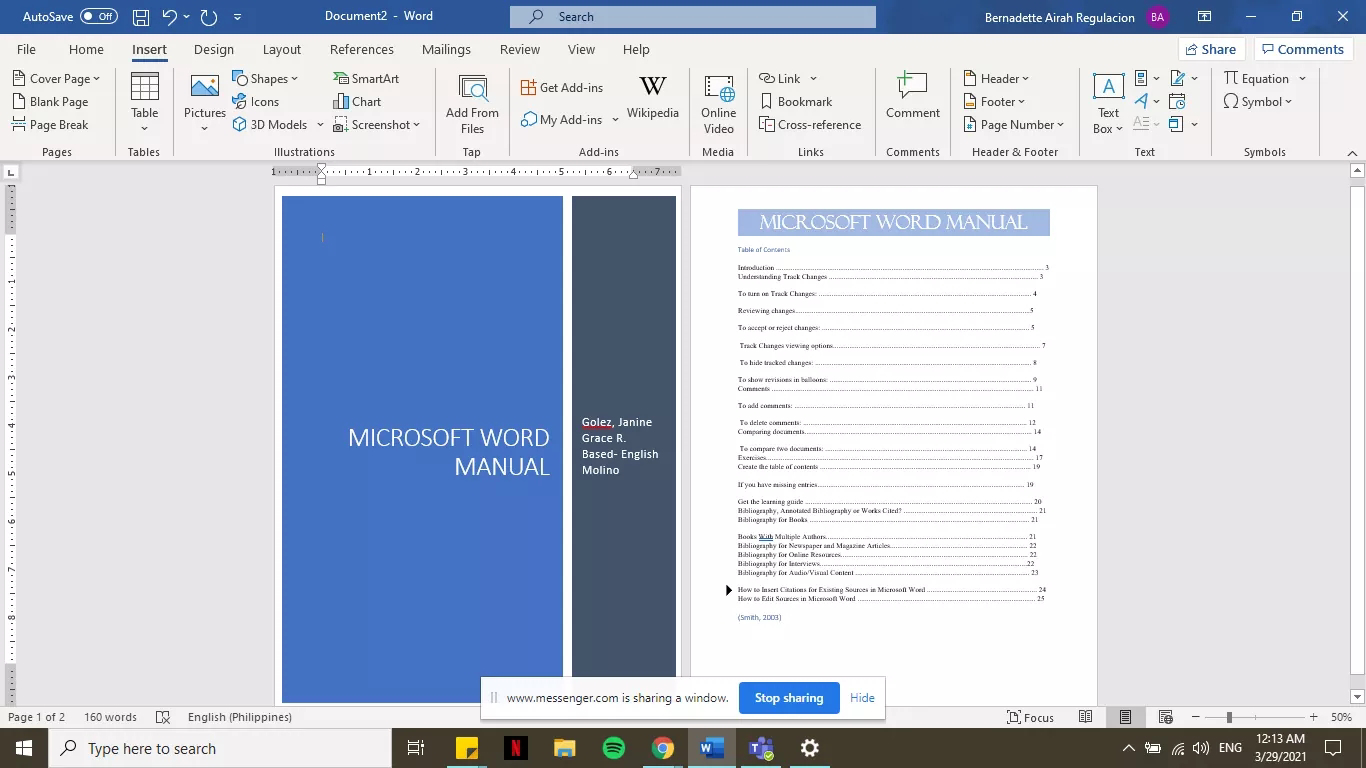1366x768 pixels.
Task: Open the Quick Access Toolbar customize arrow
Action: pyautogui.click(x=237, y=17)
